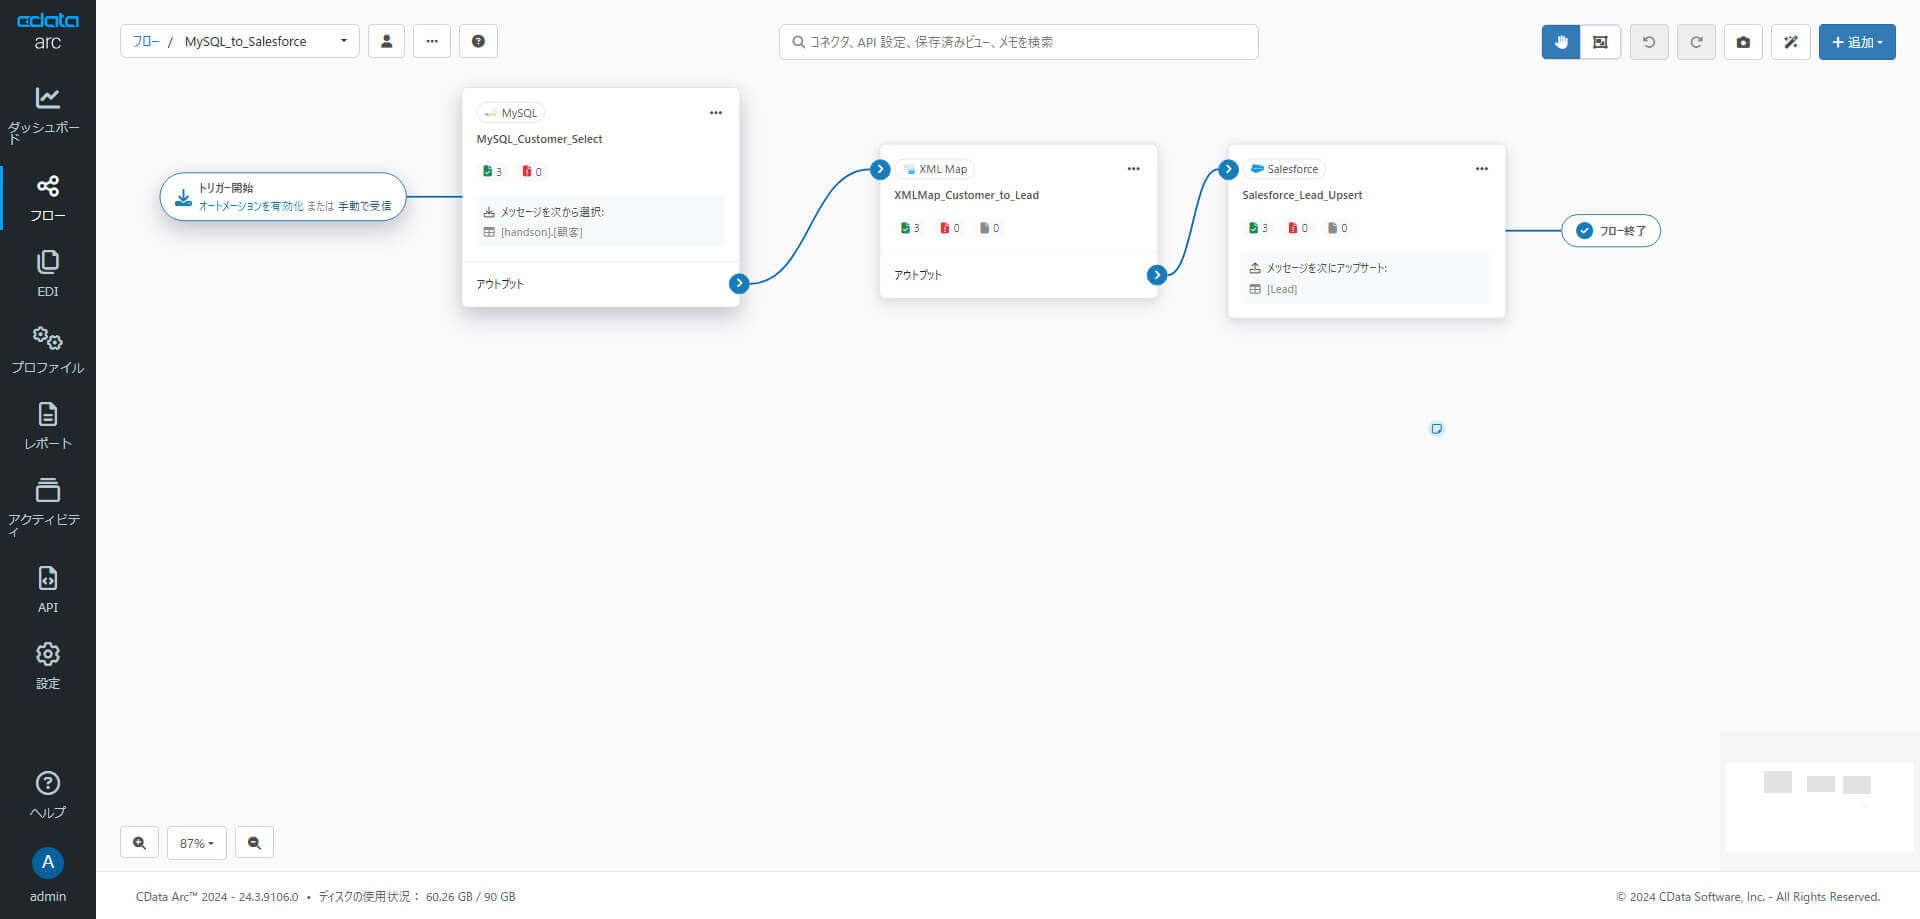
Task: Open the ellipsis menu beside the flow selector
Action: click(432, 41)
